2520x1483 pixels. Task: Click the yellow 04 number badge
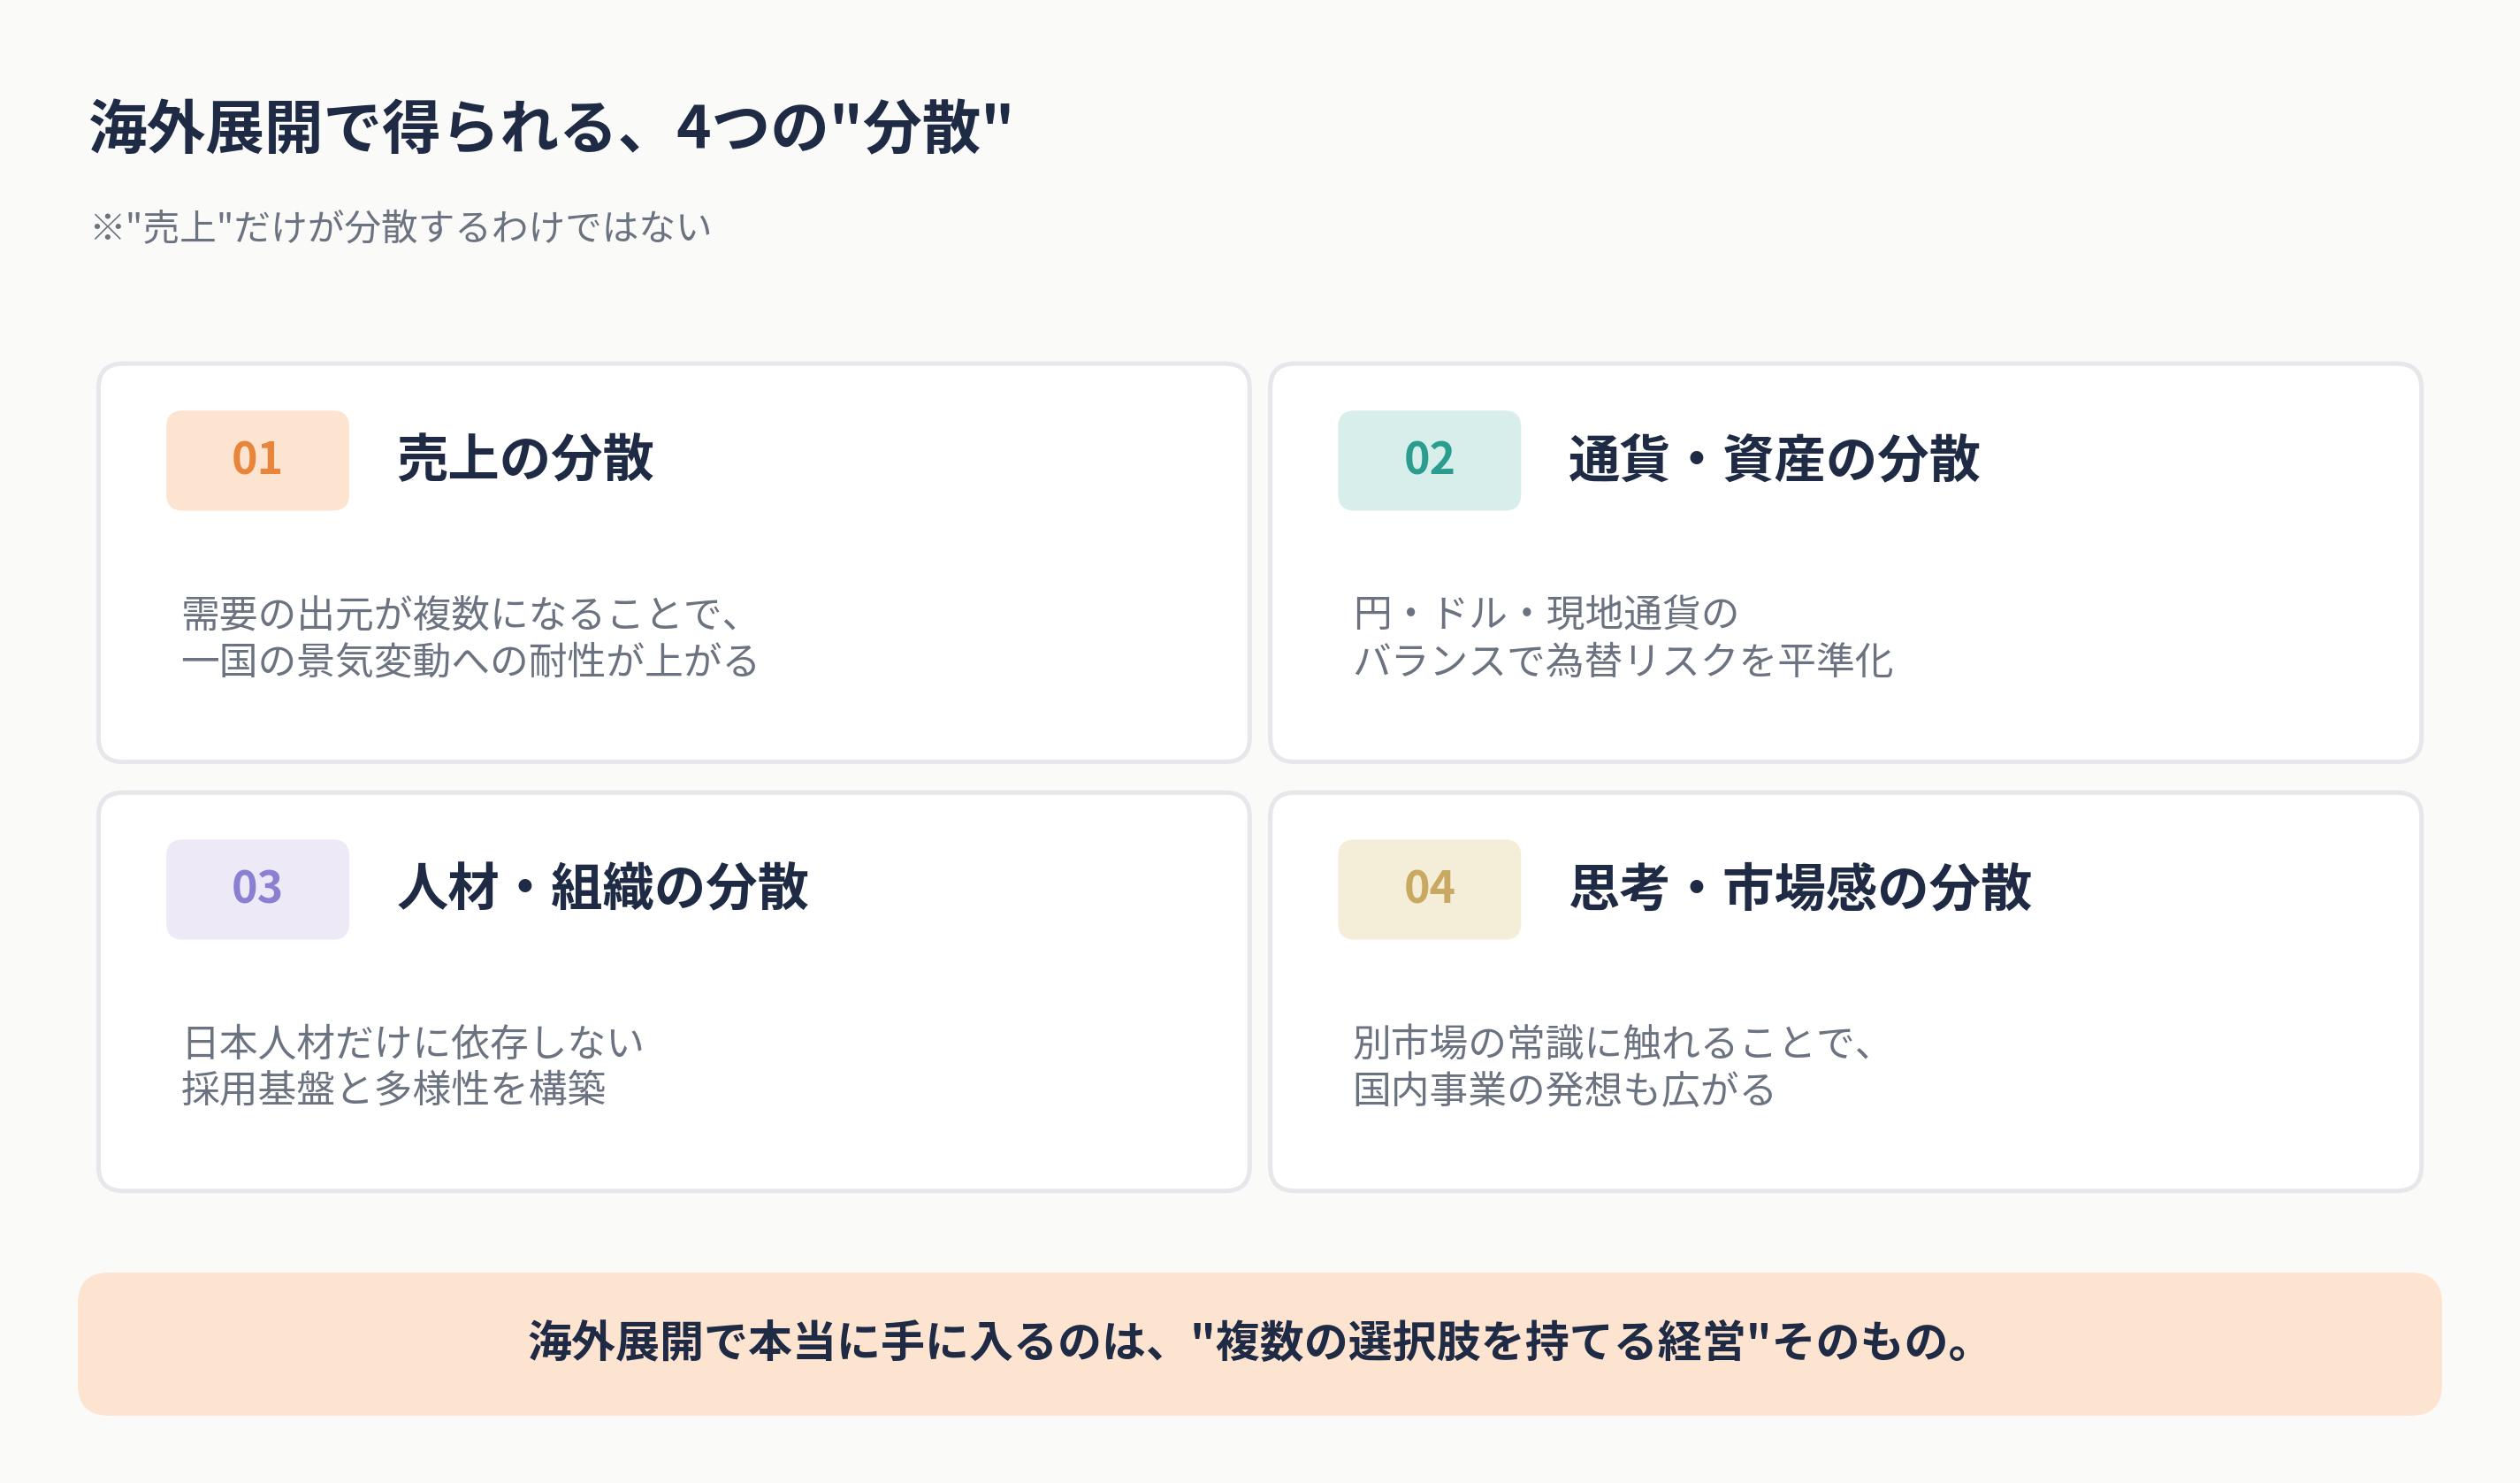(1429, 889)
